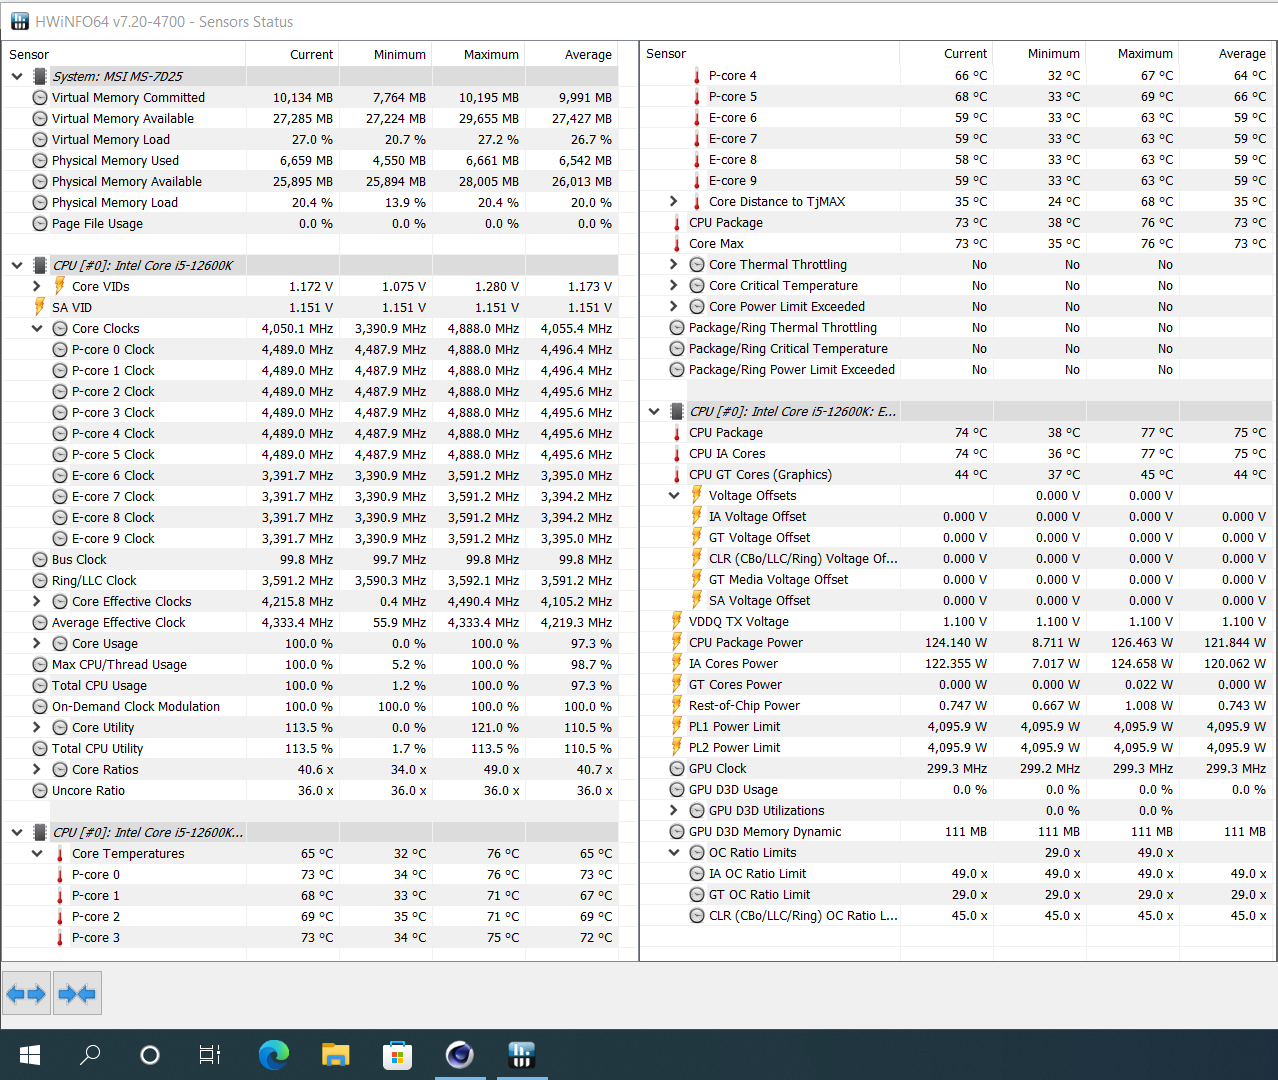This screenshot has width=1278, height=1080.
Task: Collapse the Core Temperatures subtree
Action: click(x=37, y=853)
